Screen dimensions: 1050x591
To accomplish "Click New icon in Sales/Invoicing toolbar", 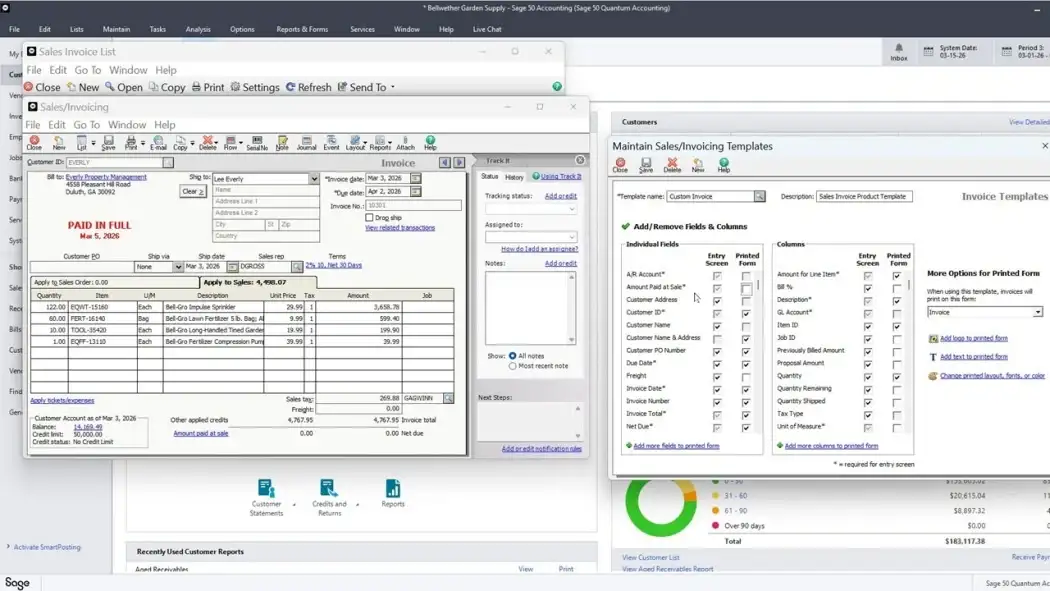I will pos(59,143).
